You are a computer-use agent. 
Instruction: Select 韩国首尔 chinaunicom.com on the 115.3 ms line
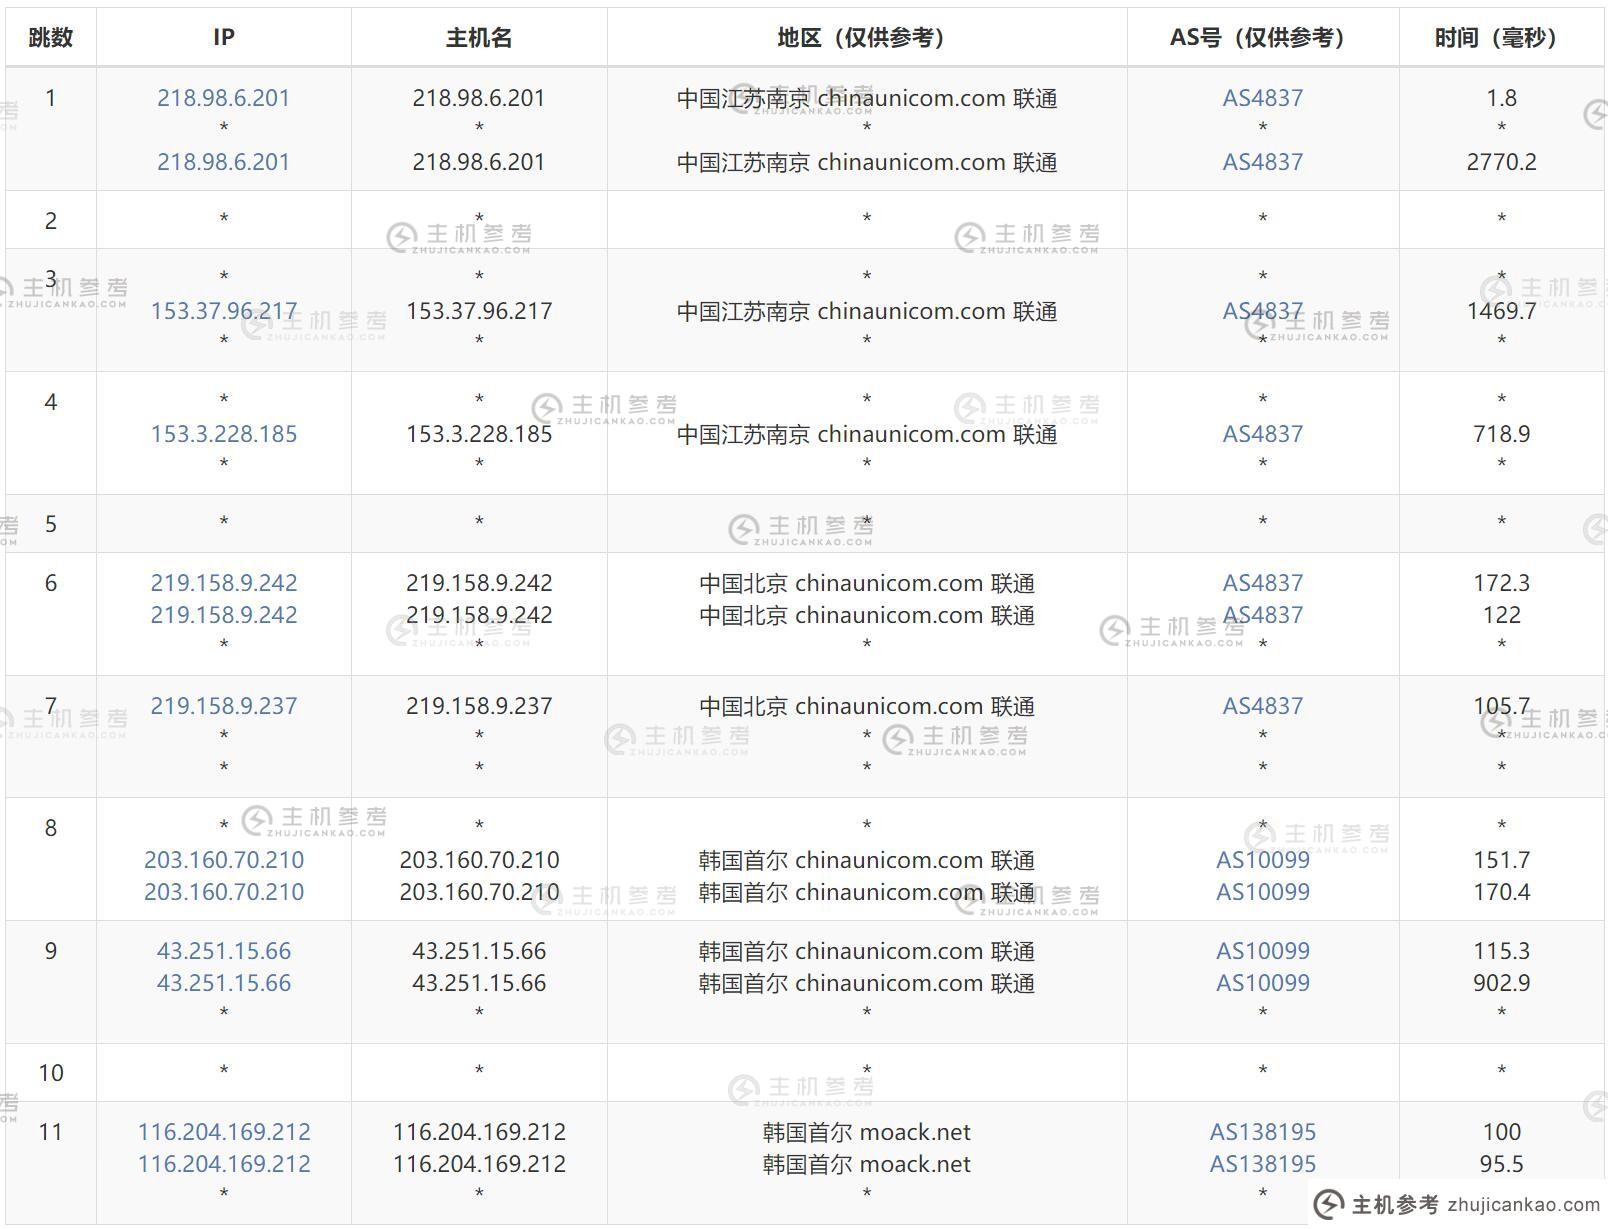(x=841, y=951)
